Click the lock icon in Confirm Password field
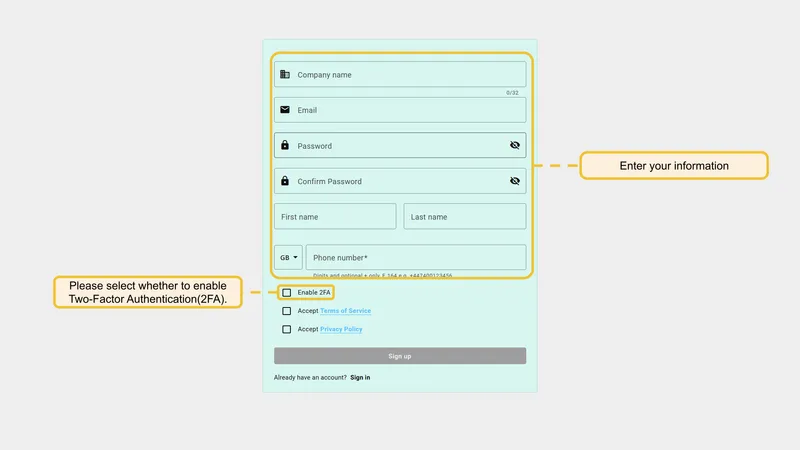The width and height of the screenshot is (800, 450). [x=285, y=181]
